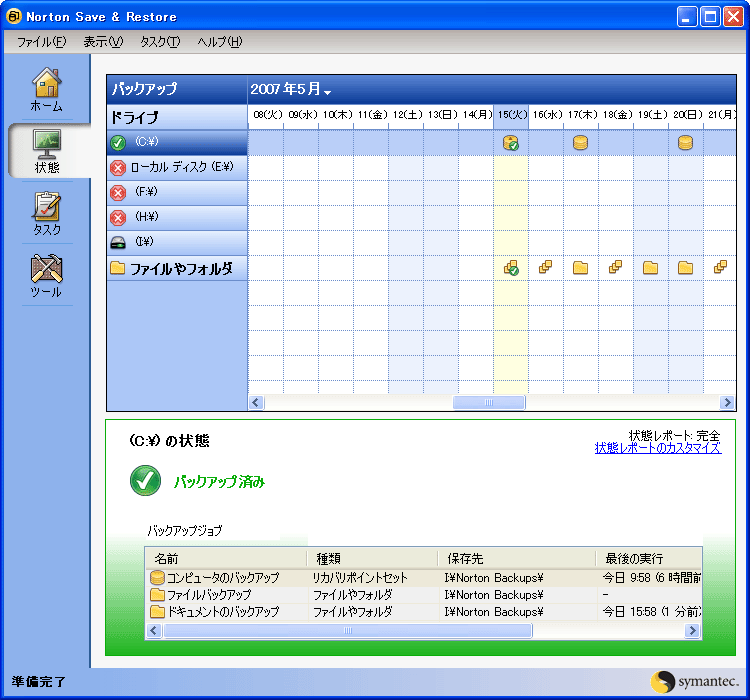Select file backup icon on 16(水)

(x=545, y=267)
